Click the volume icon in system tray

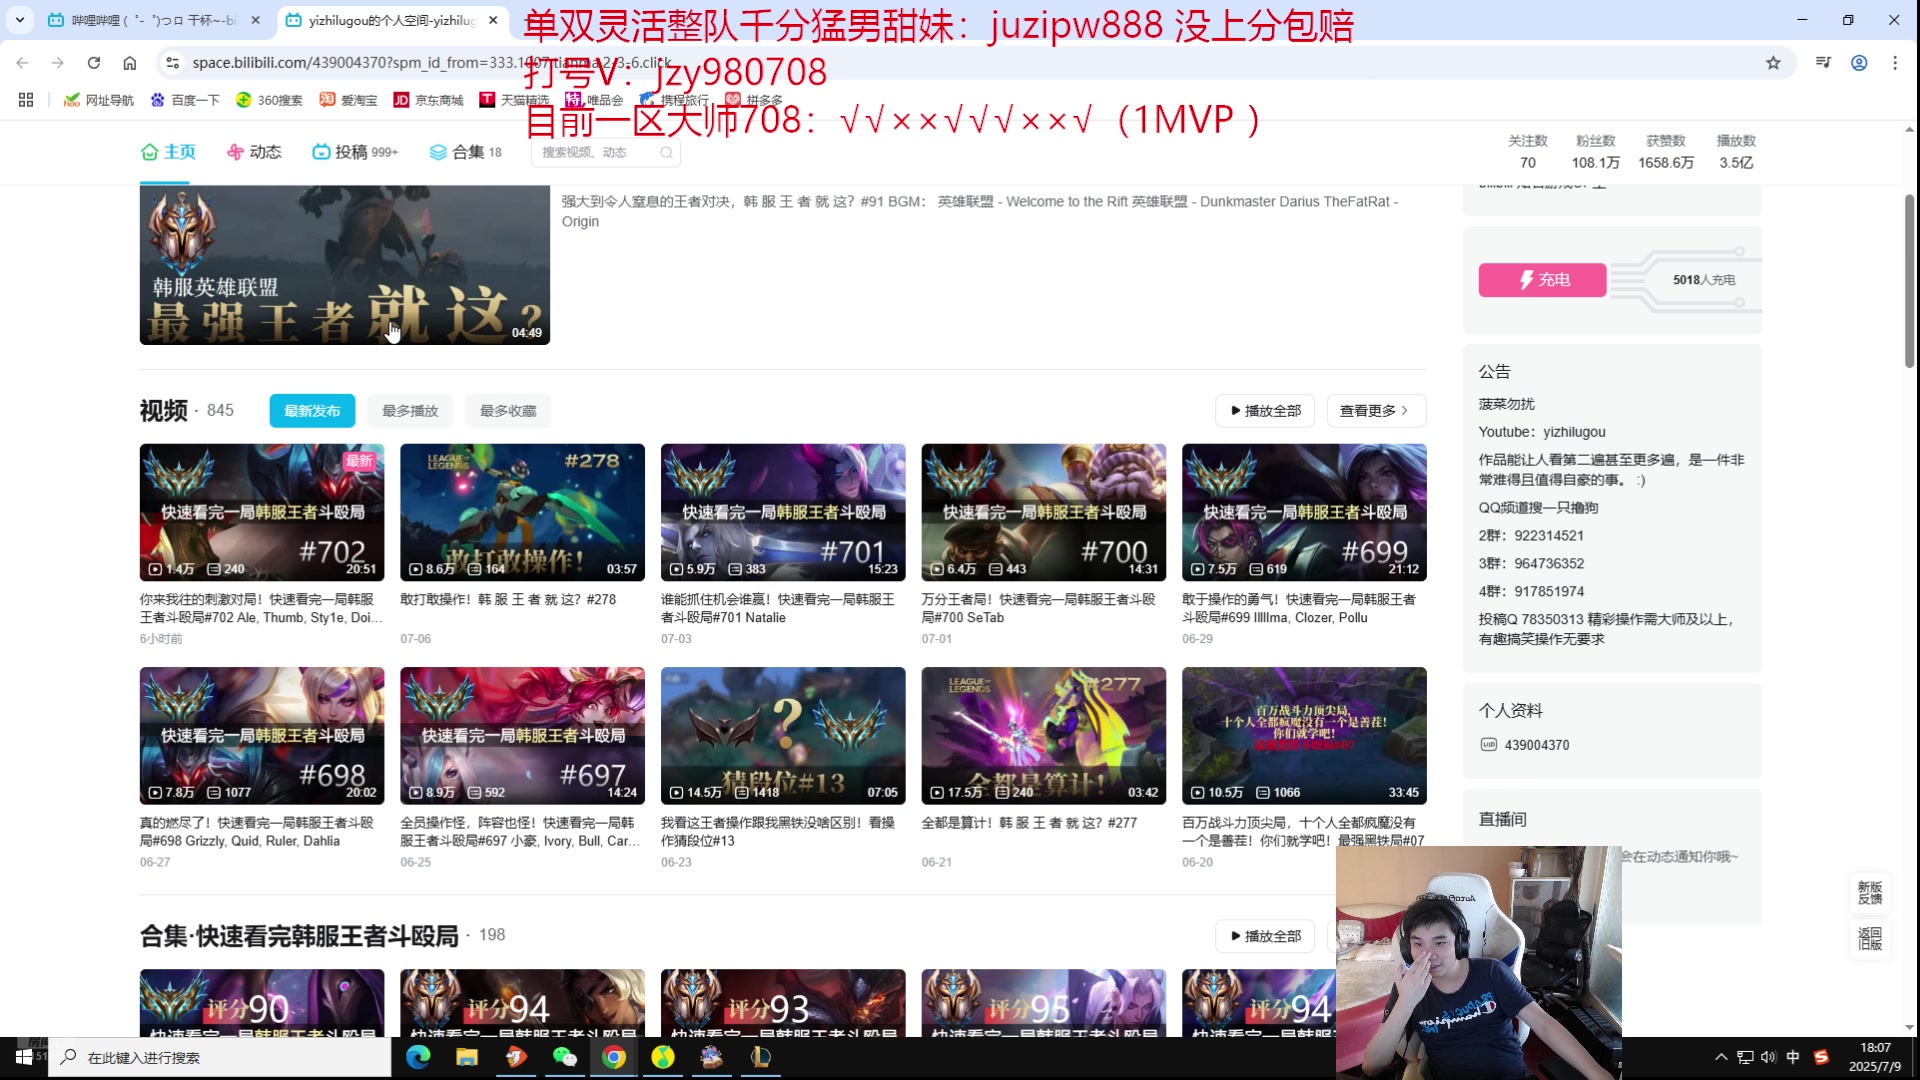point(1768,1057)
